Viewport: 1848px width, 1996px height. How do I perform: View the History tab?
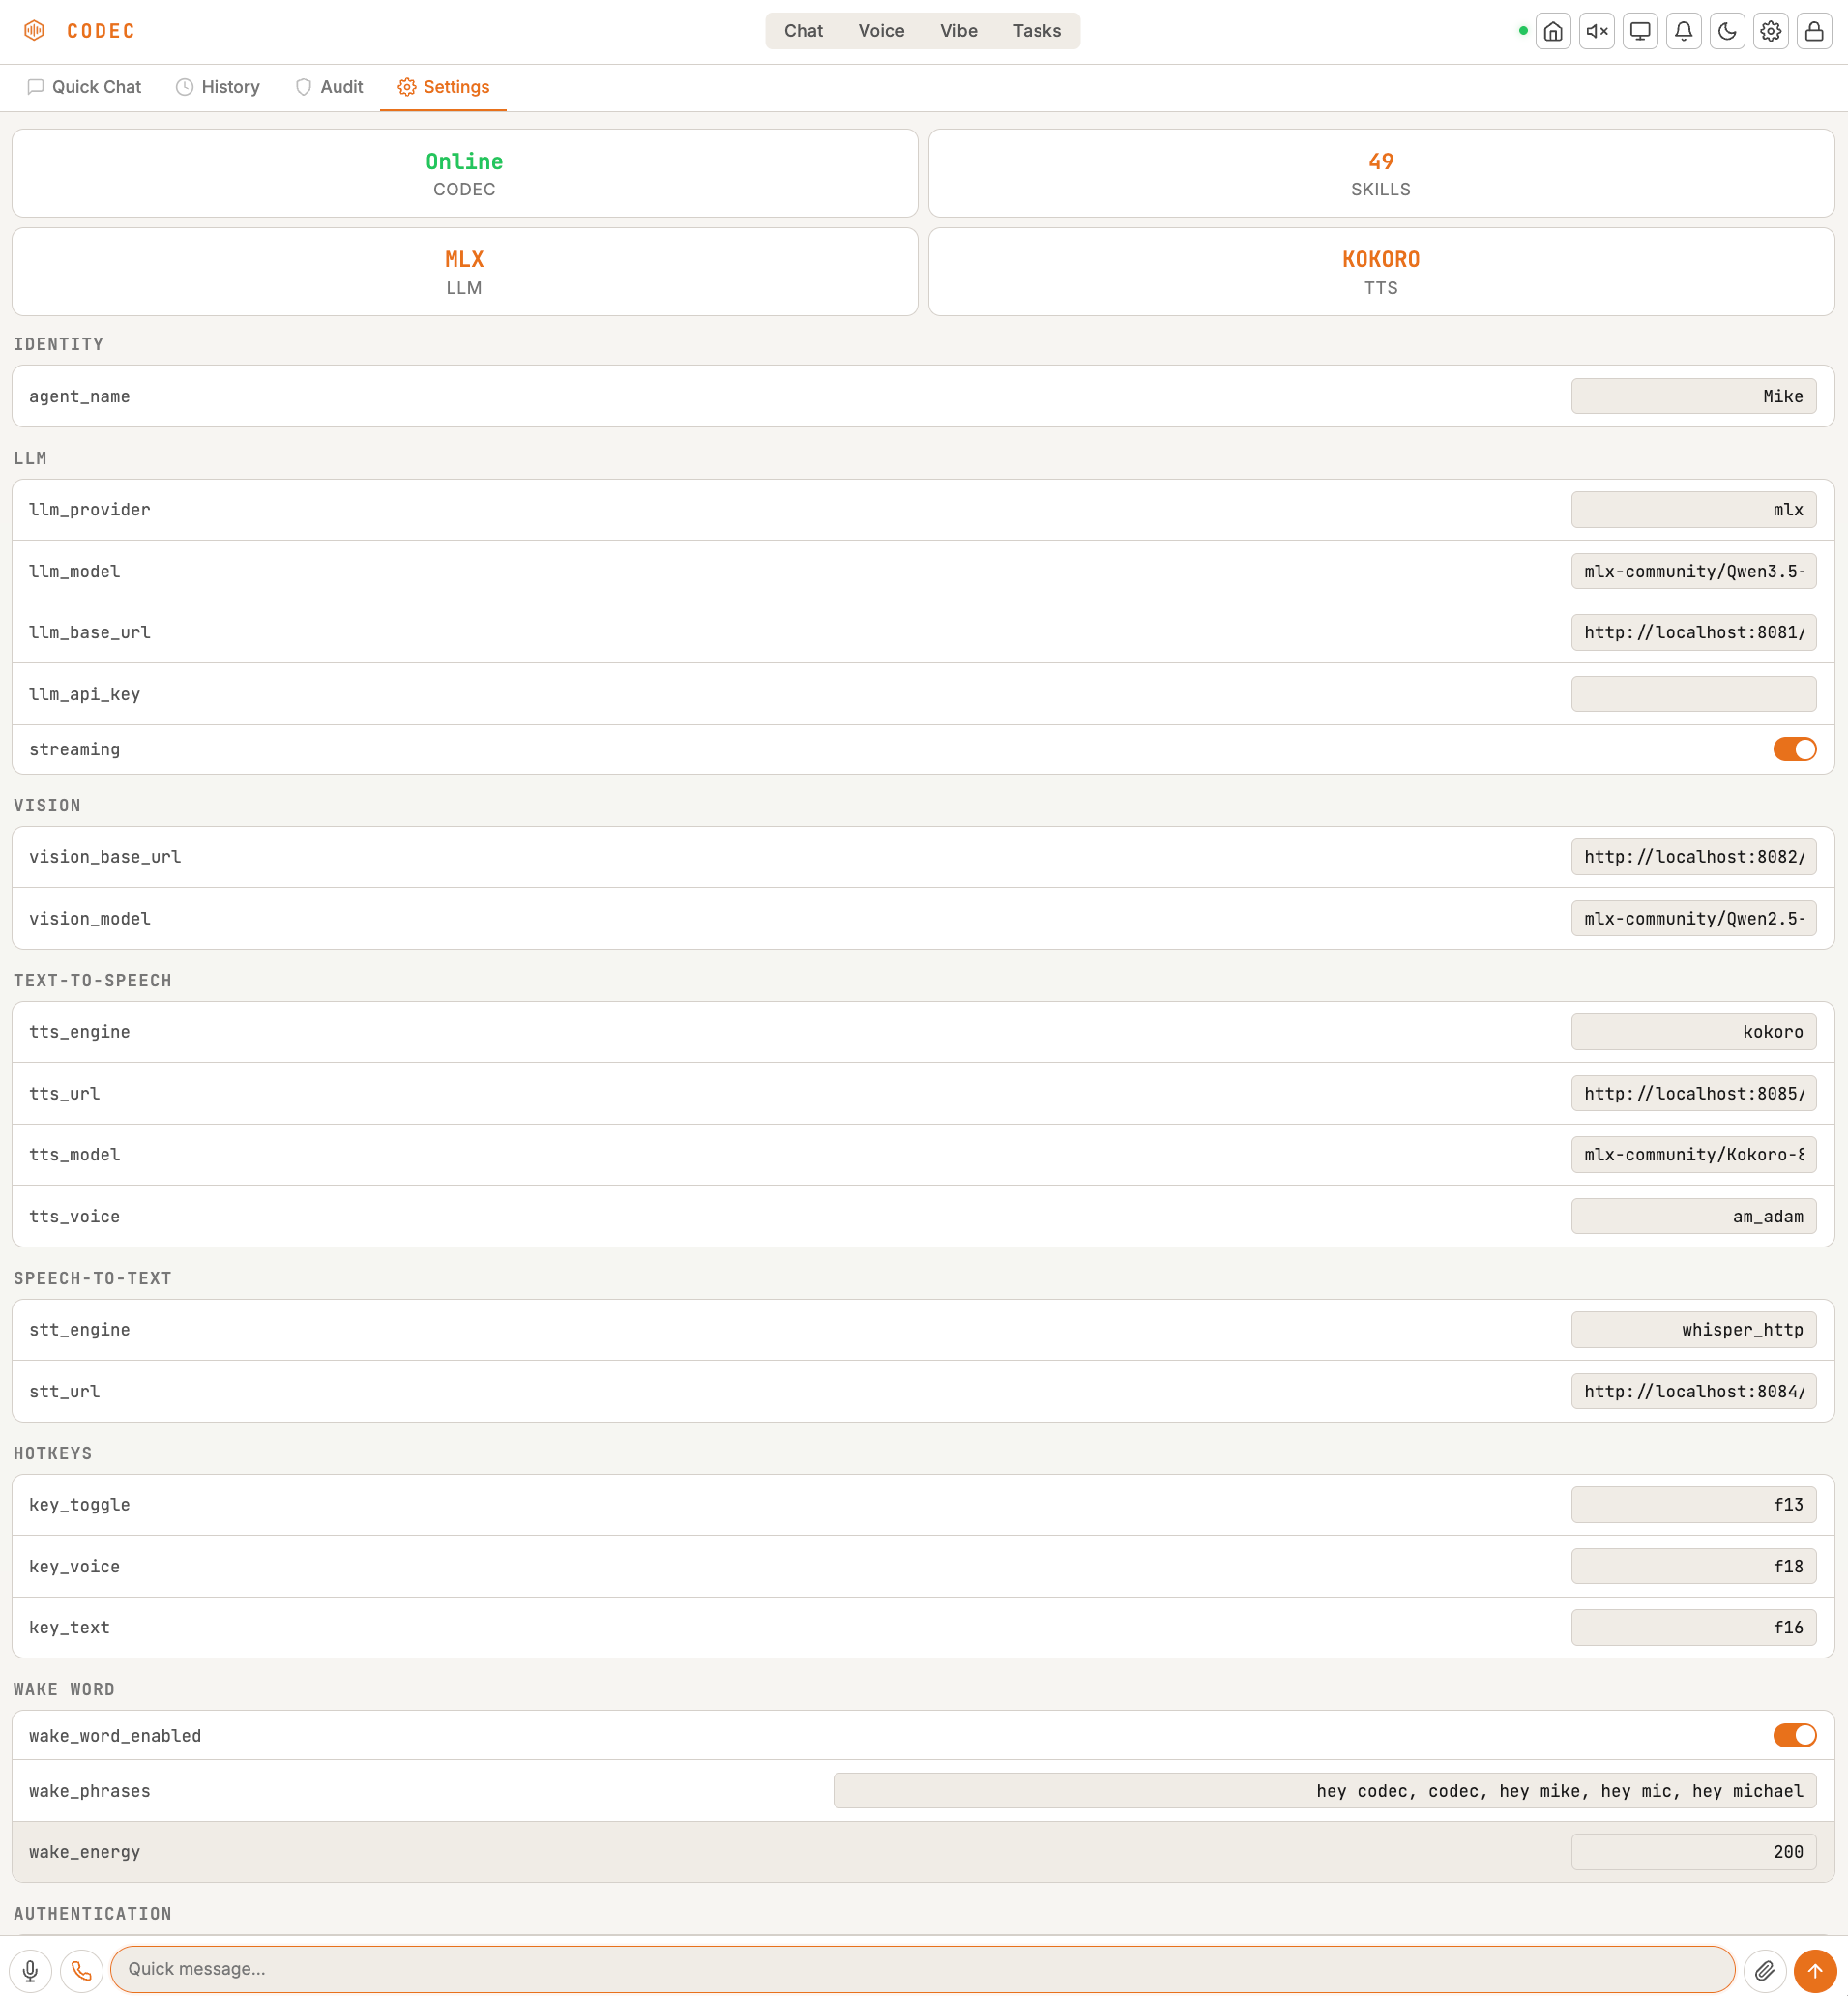[x=218, y=87]
